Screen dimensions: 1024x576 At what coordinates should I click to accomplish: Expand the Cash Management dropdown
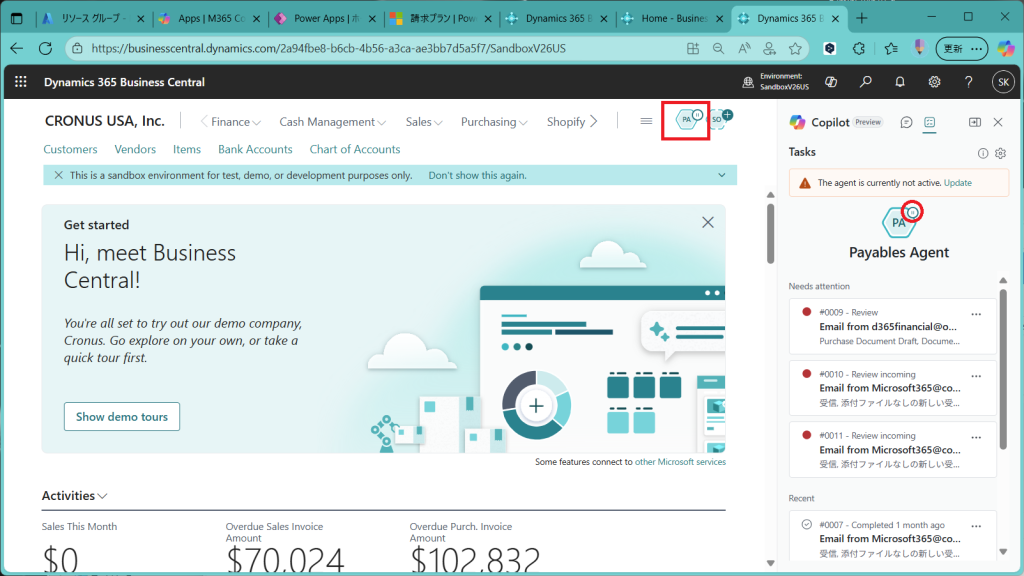(332, 122)
